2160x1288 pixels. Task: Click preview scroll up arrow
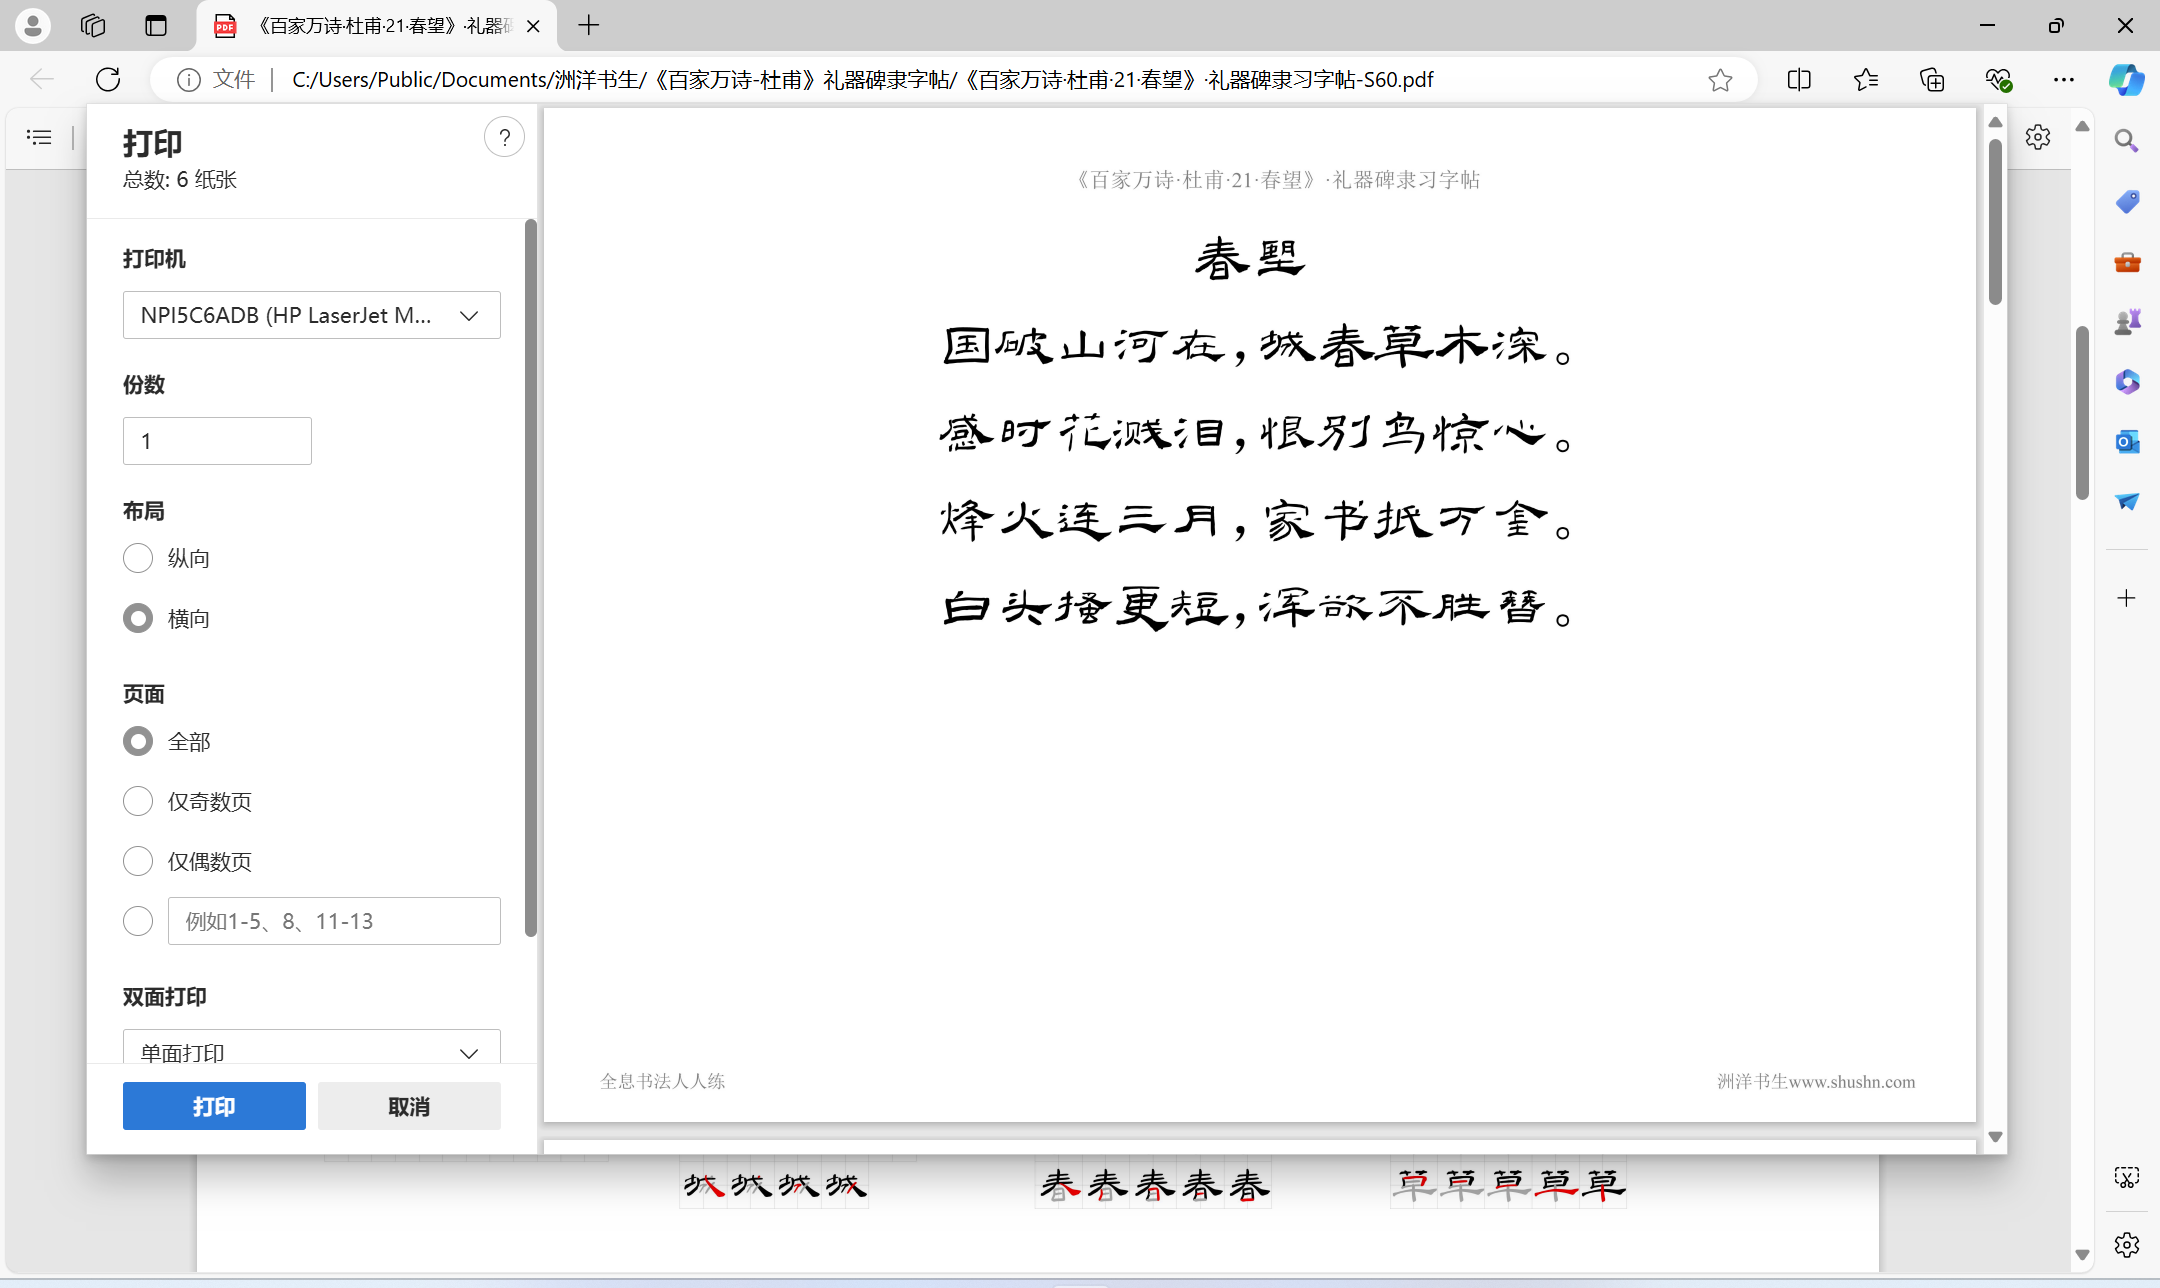[x=1995, y=122]
